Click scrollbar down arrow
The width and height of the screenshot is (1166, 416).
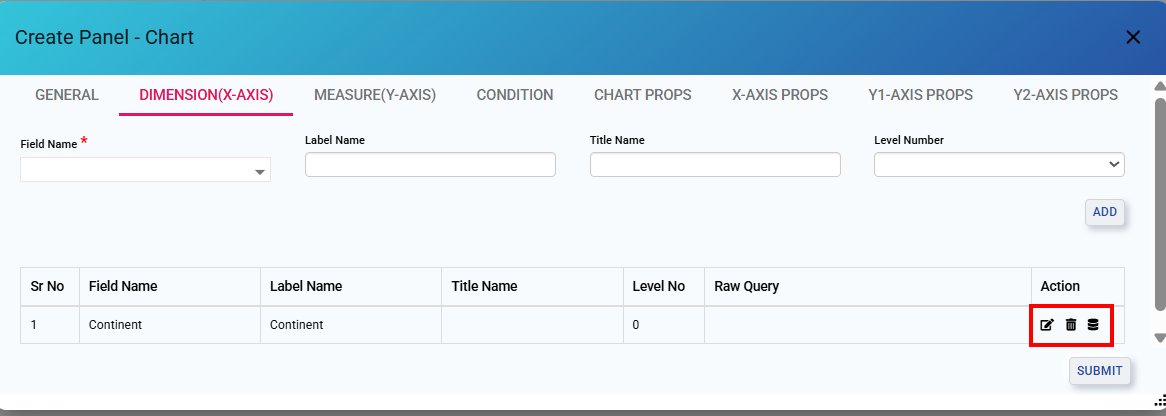1159,338
